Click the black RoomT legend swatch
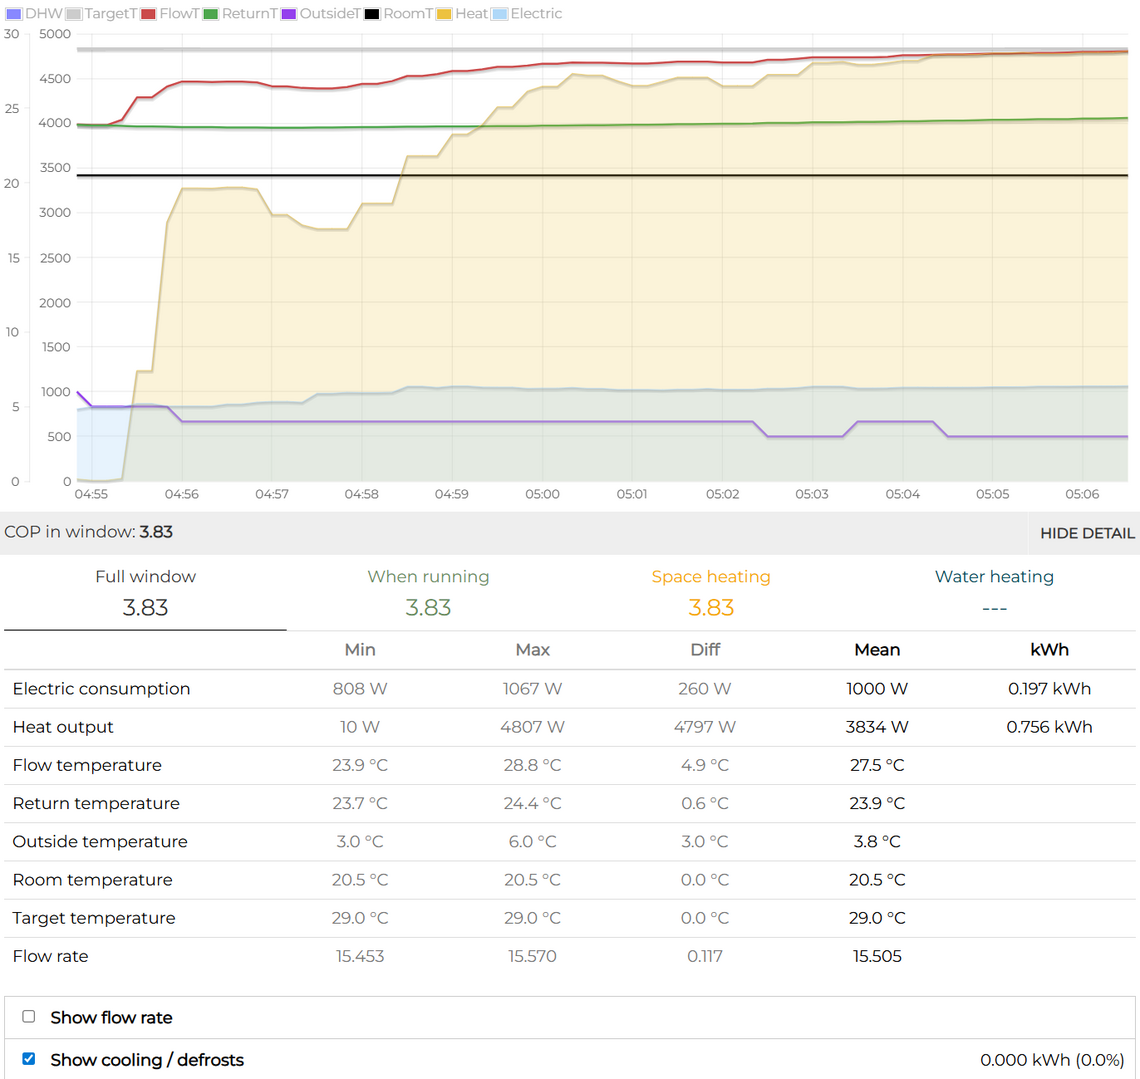 (x=372, y=14)
